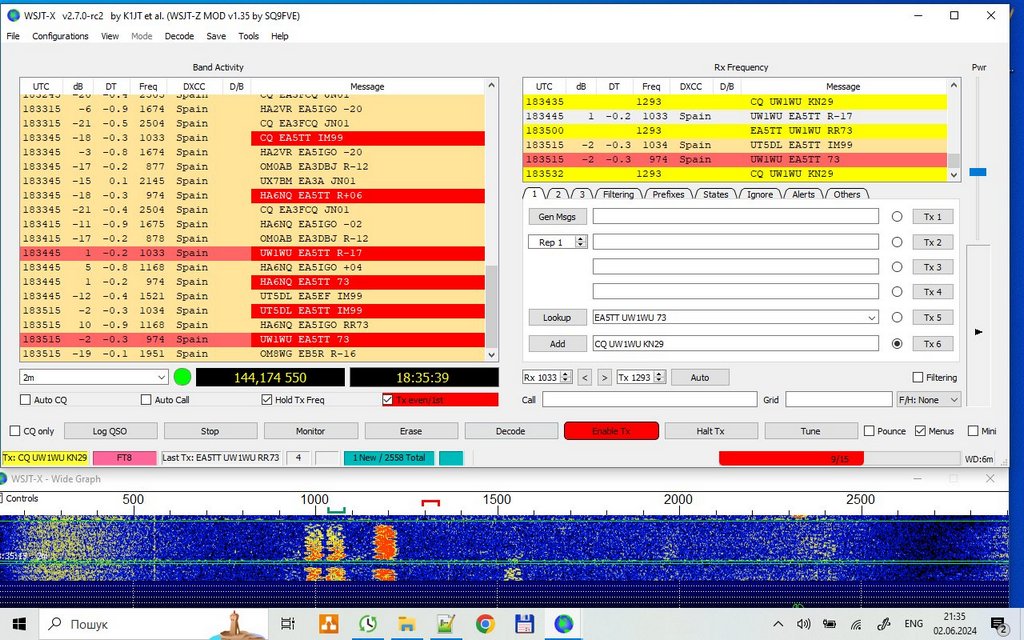This screenshot has height=640, width=1024.
Task: Click Rx Frequency scroll down arrow
Action: [x=954, y=174]
